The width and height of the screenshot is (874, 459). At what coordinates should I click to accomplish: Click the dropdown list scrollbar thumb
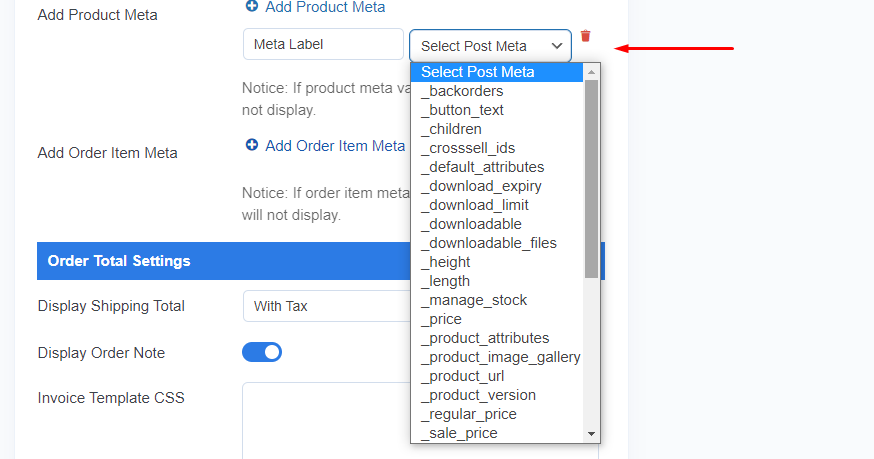point(591,179)
